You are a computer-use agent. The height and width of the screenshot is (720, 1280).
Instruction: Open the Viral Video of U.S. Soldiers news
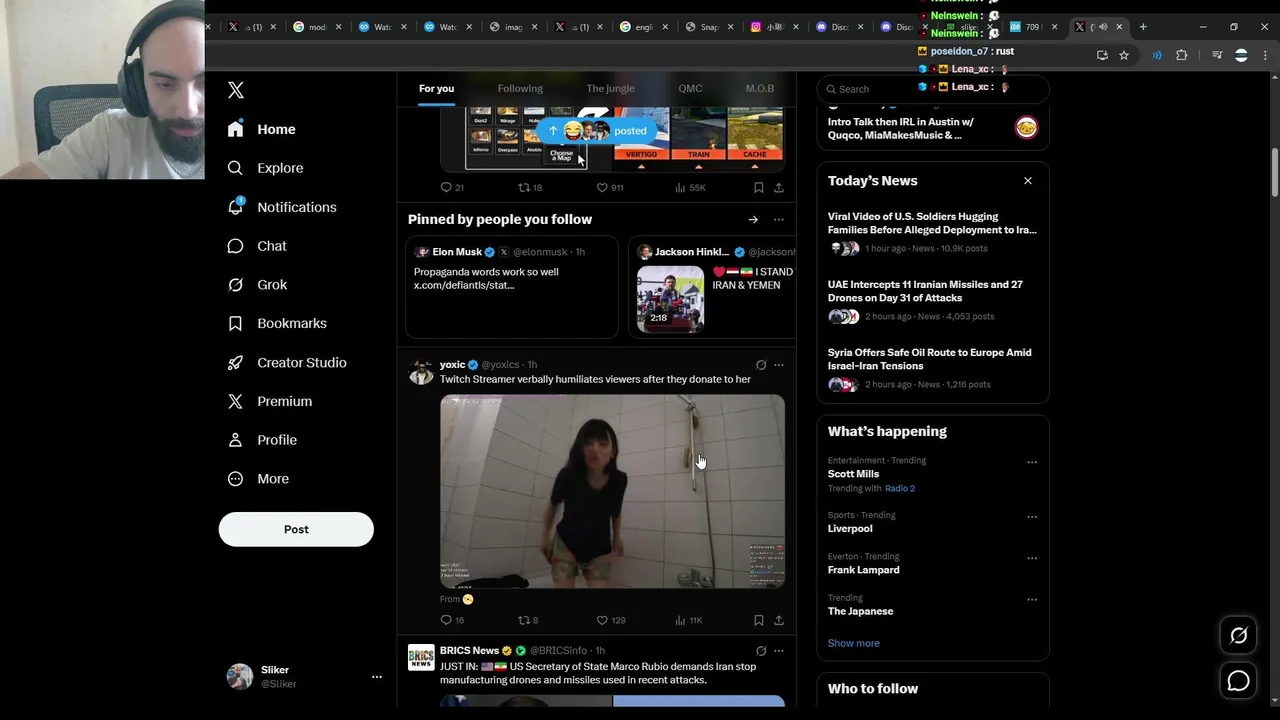click(x=933, y=231)
